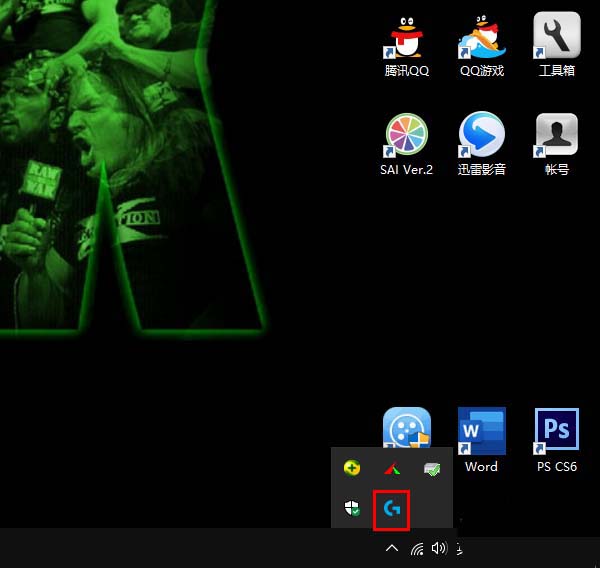Open the yellow 360 plus tray icon

352,468
